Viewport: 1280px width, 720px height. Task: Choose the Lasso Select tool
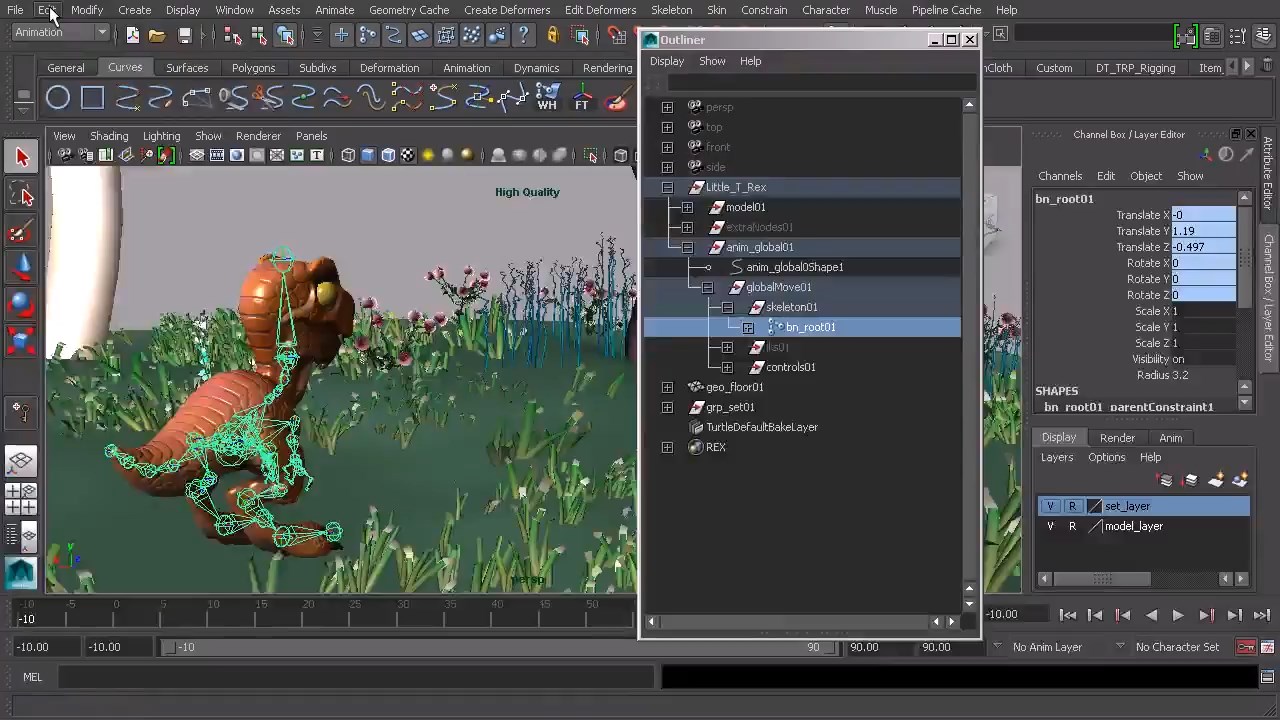tap(22, 195)
